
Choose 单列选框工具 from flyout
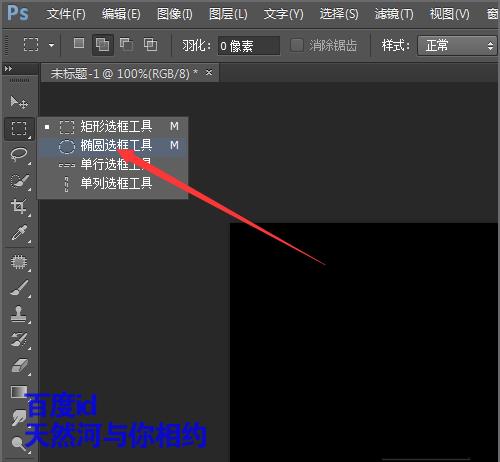[x=113, y=183]
